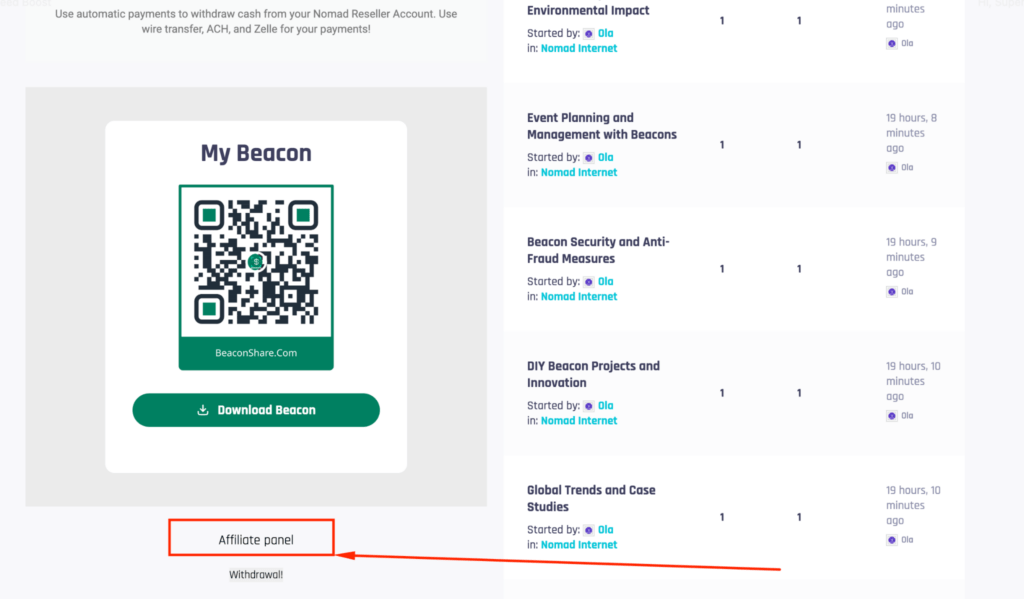Open DIY Beacon Projects and Innovation topic
This screenshot has height=599, width=1024.
(593, 374)
